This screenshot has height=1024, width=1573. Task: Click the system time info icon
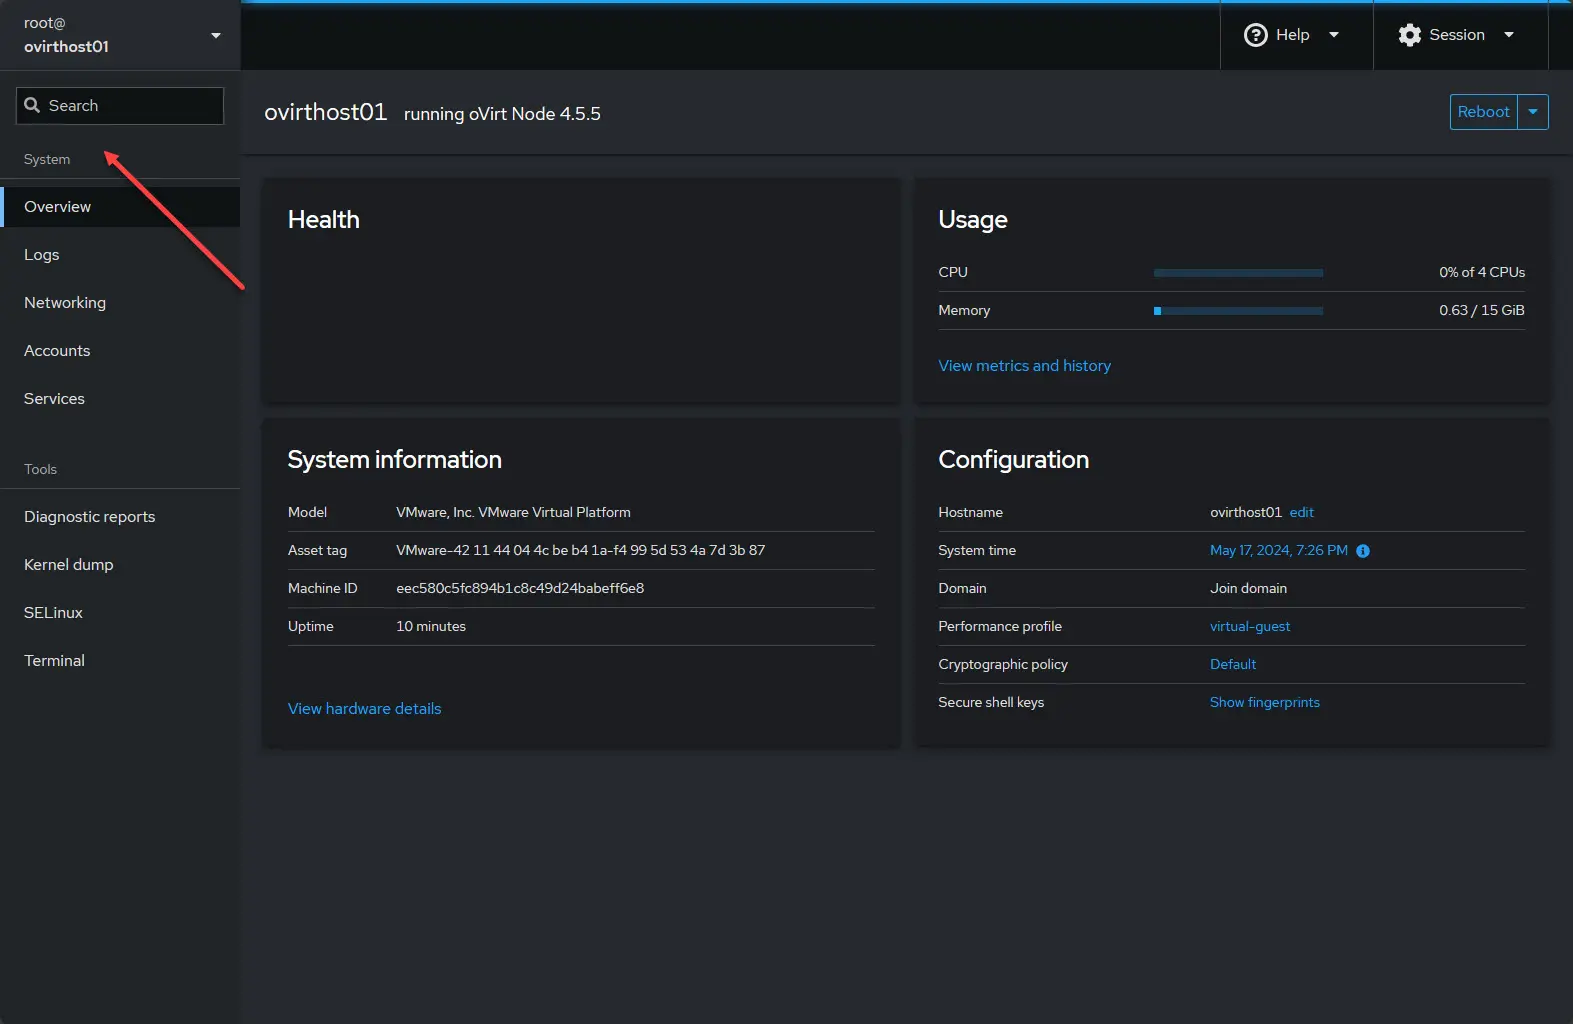1362,551
